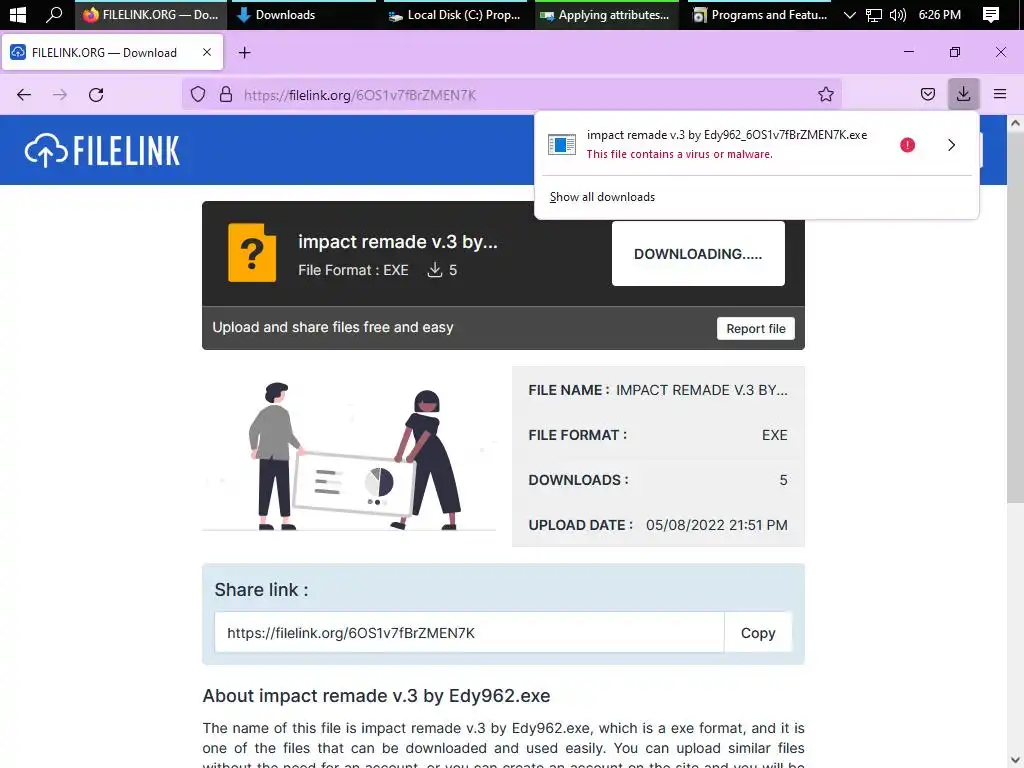Open Local Disk (C:) Properties taskbar window
Viewport: 1024px width, 768px height.
[x=455, y=14]
